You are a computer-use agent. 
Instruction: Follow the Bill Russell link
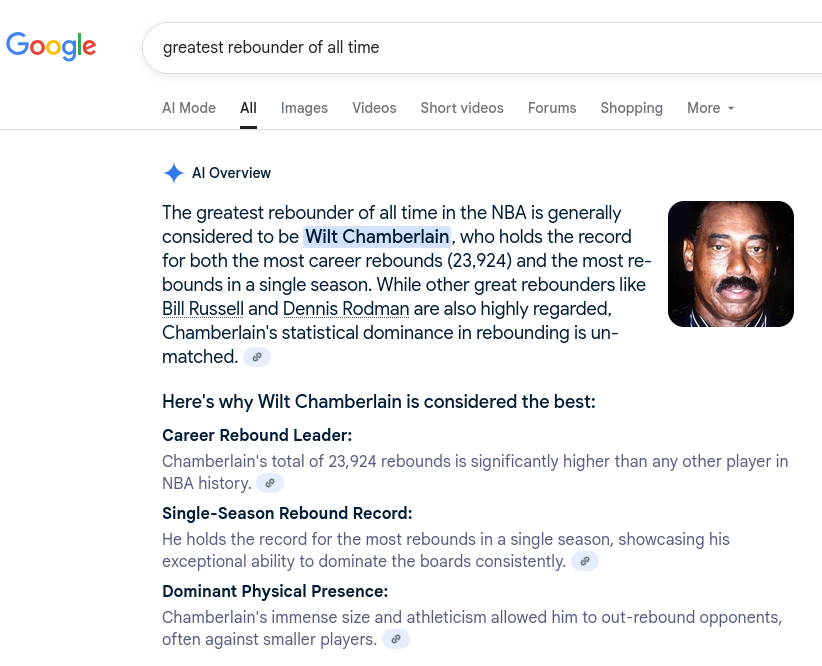click(203, 309)
